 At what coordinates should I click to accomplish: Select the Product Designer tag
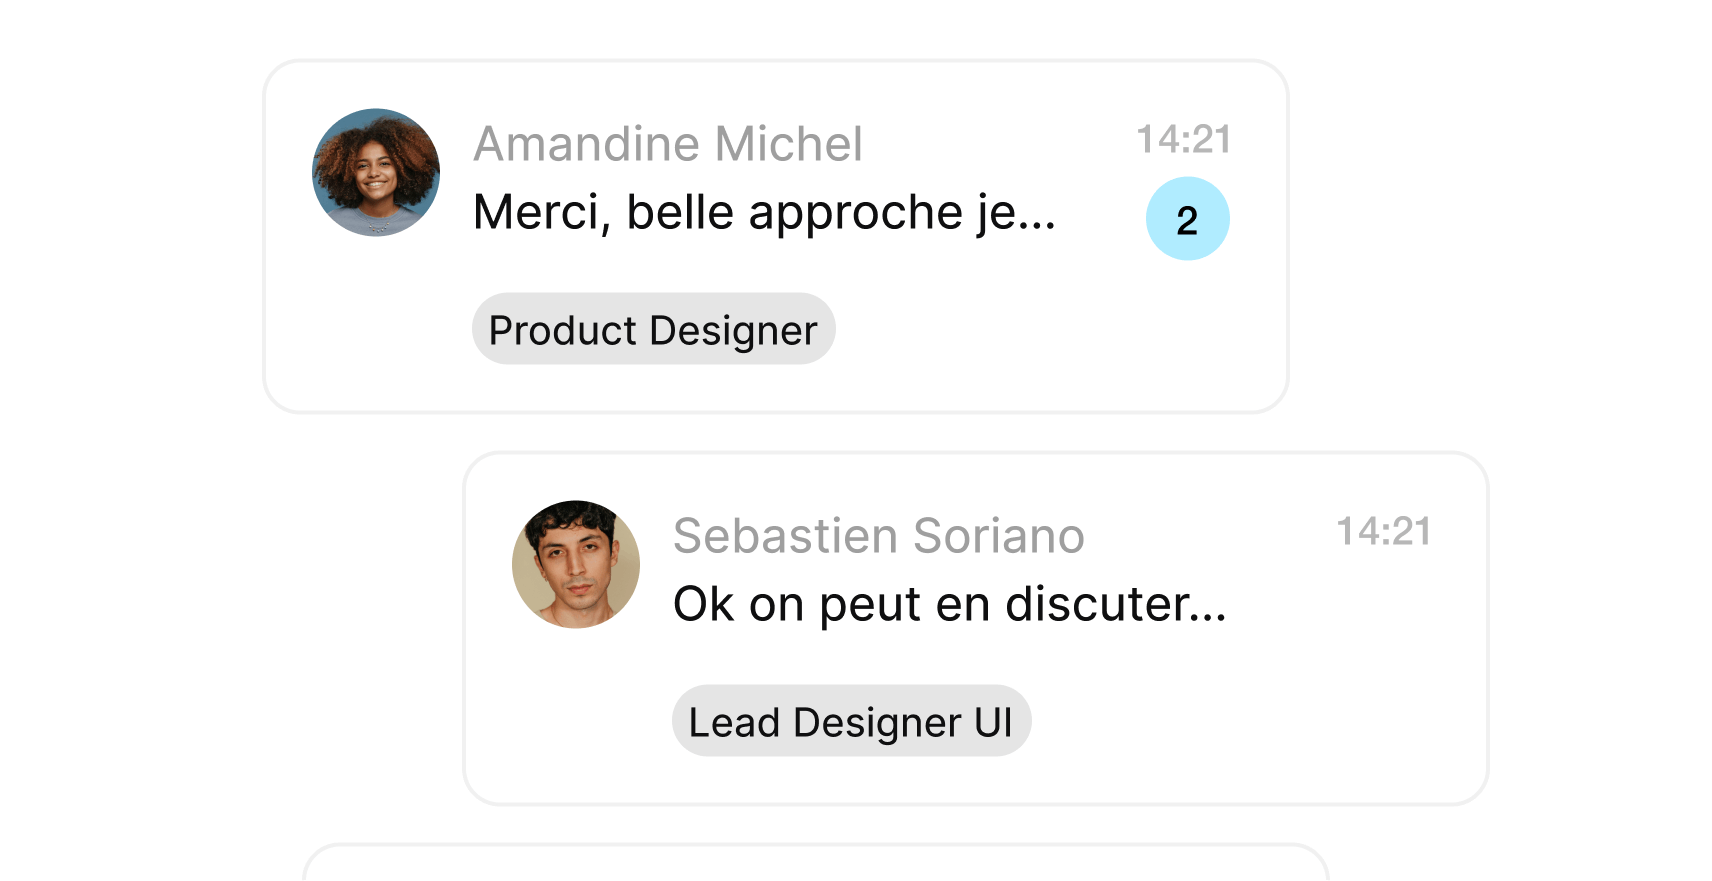tap(653, 329)
